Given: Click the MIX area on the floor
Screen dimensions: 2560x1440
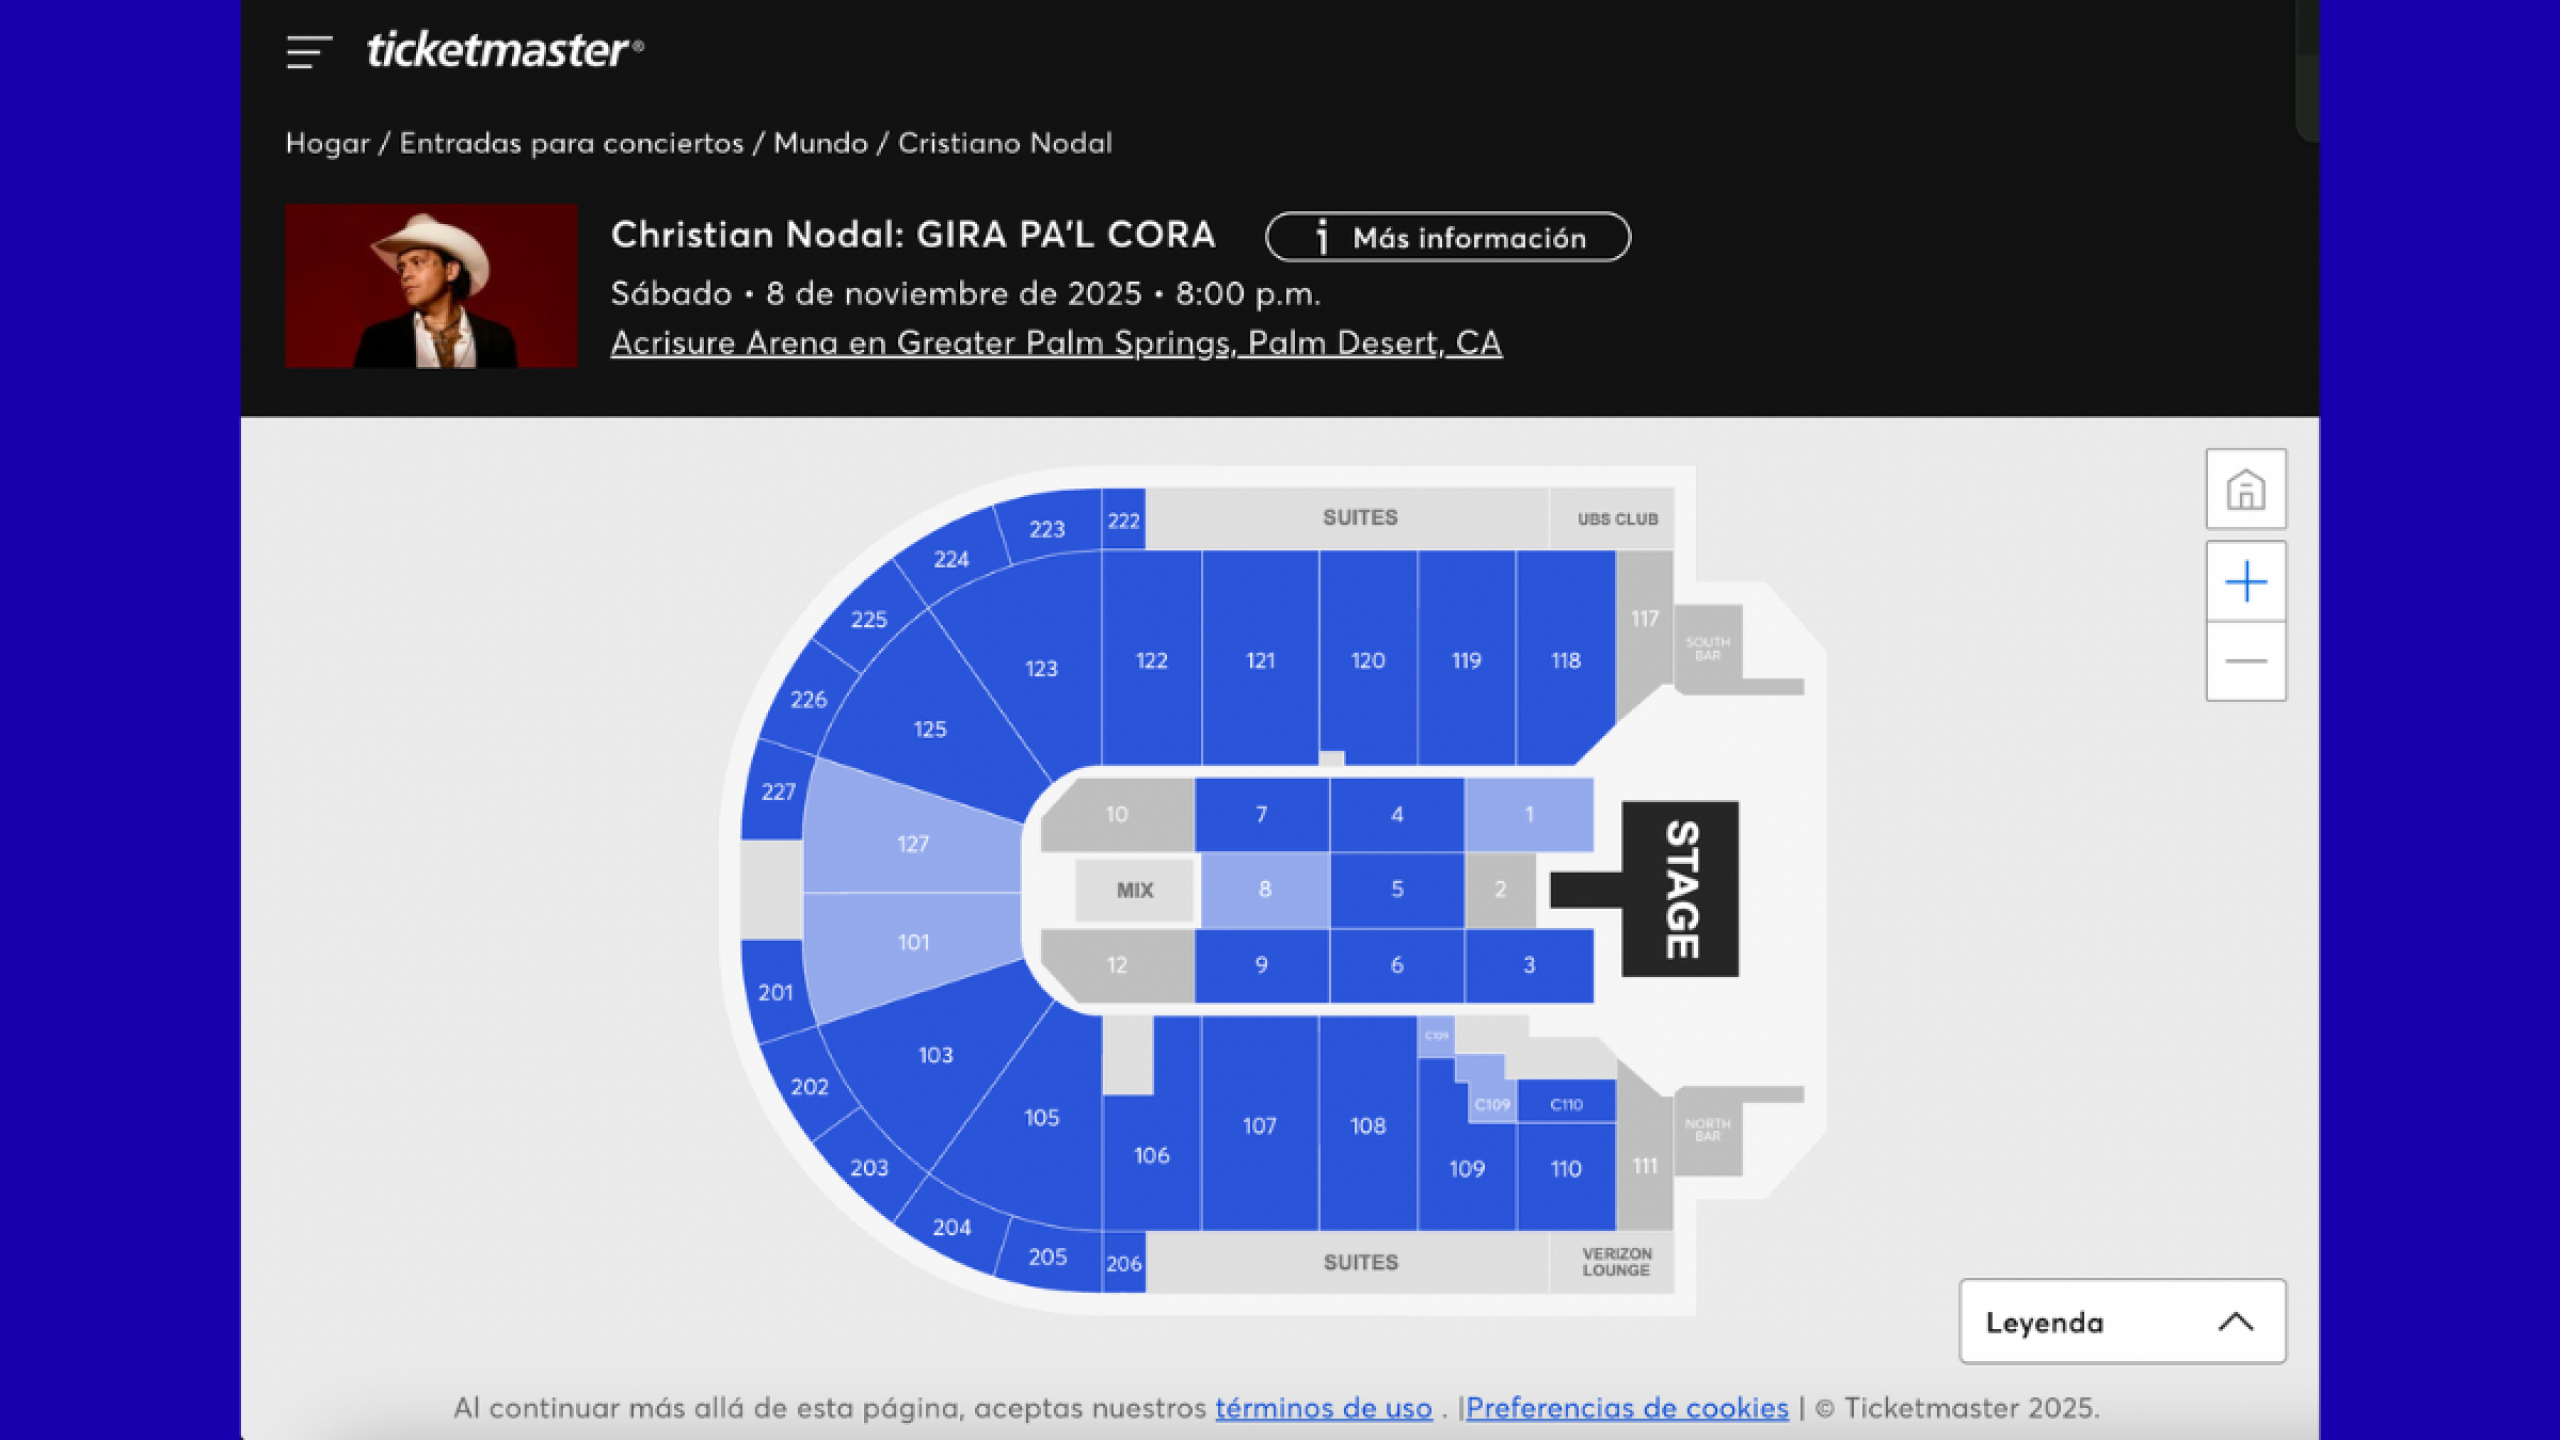Looking at the screenshot, I should click(x=1136, y=888).
